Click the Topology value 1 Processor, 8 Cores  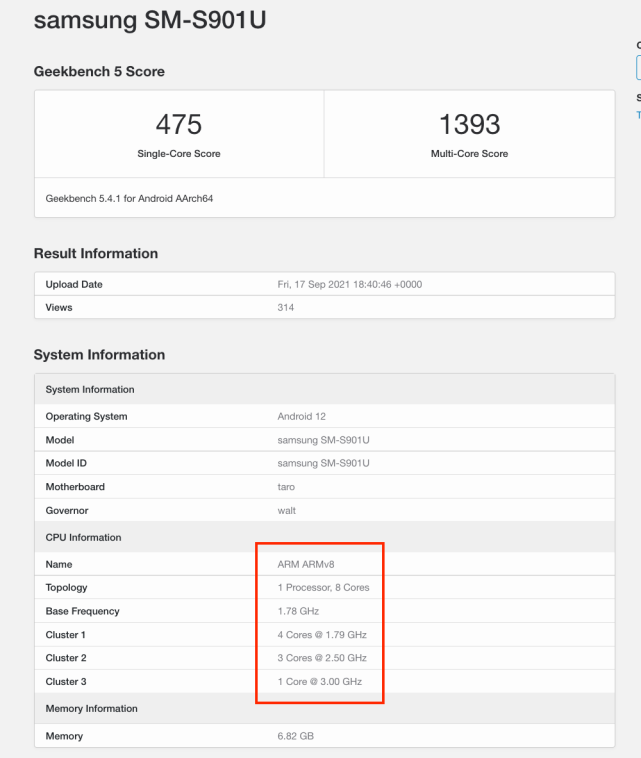pyautogui.click(x=323, y=587)
